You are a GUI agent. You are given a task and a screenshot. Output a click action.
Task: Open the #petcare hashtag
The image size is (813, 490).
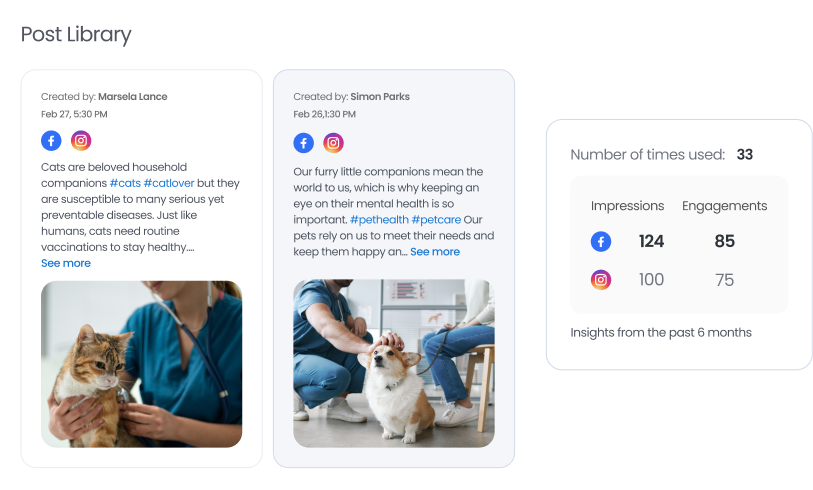click(x=436, y=220)
